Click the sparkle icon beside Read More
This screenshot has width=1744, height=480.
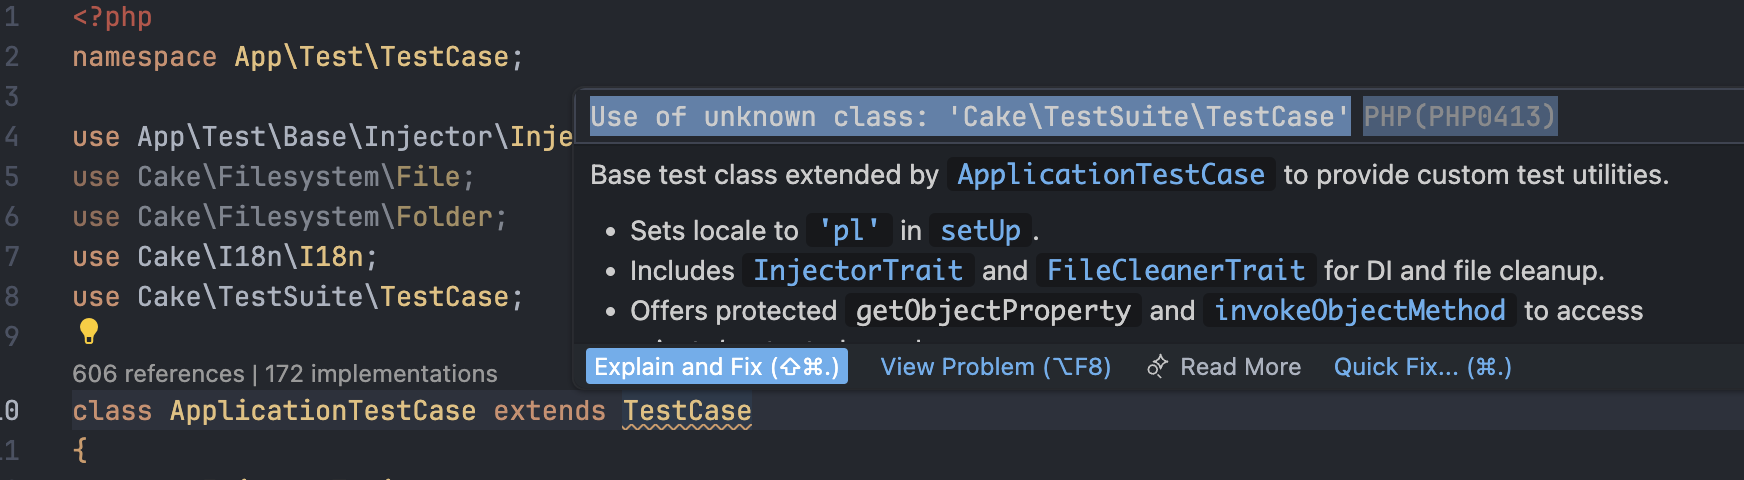click(1157, 367)
